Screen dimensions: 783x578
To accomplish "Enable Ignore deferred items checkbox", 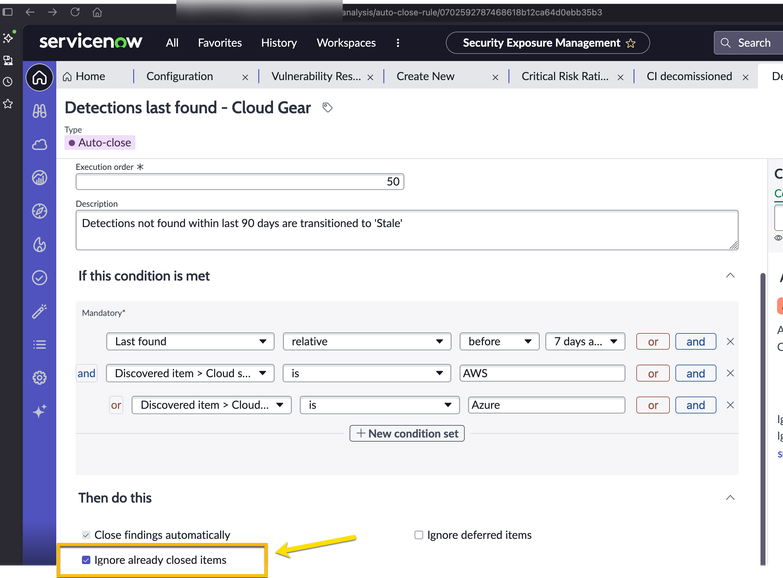I will tap(418, 535).
